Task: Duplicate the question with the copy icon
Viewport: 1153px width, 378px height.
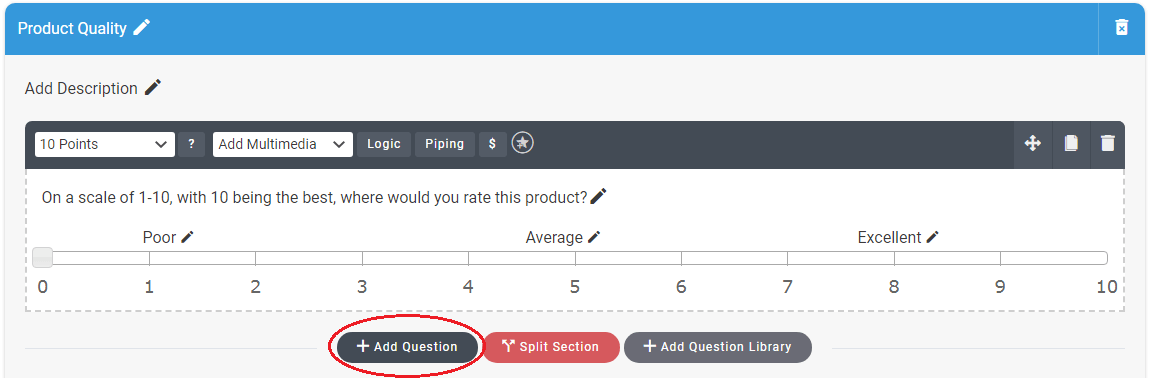Action: (1071, 143)
